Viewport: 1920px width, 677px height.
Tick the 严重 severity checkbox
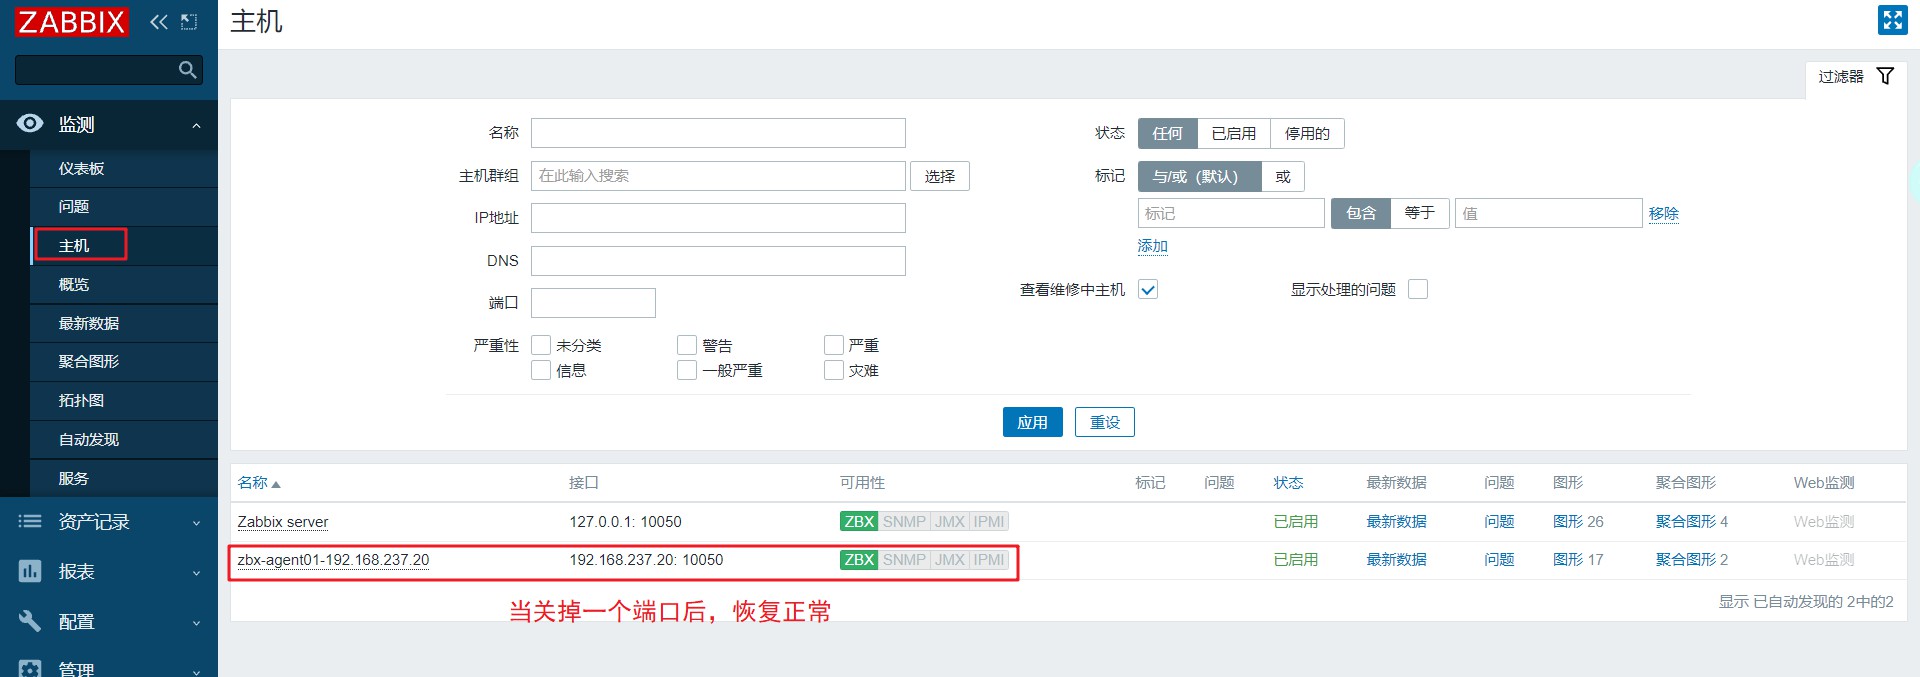834,345
